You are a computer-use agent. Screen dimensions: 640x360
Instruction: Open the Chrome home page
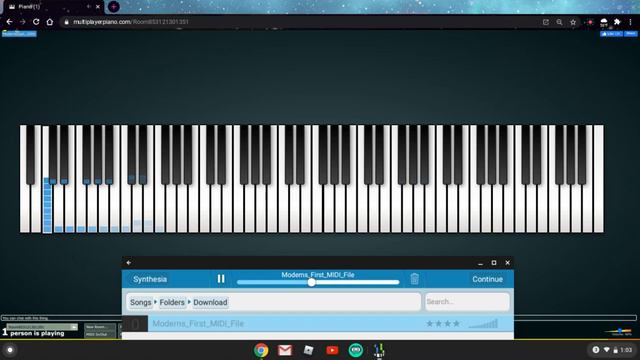tap(50, 22)
